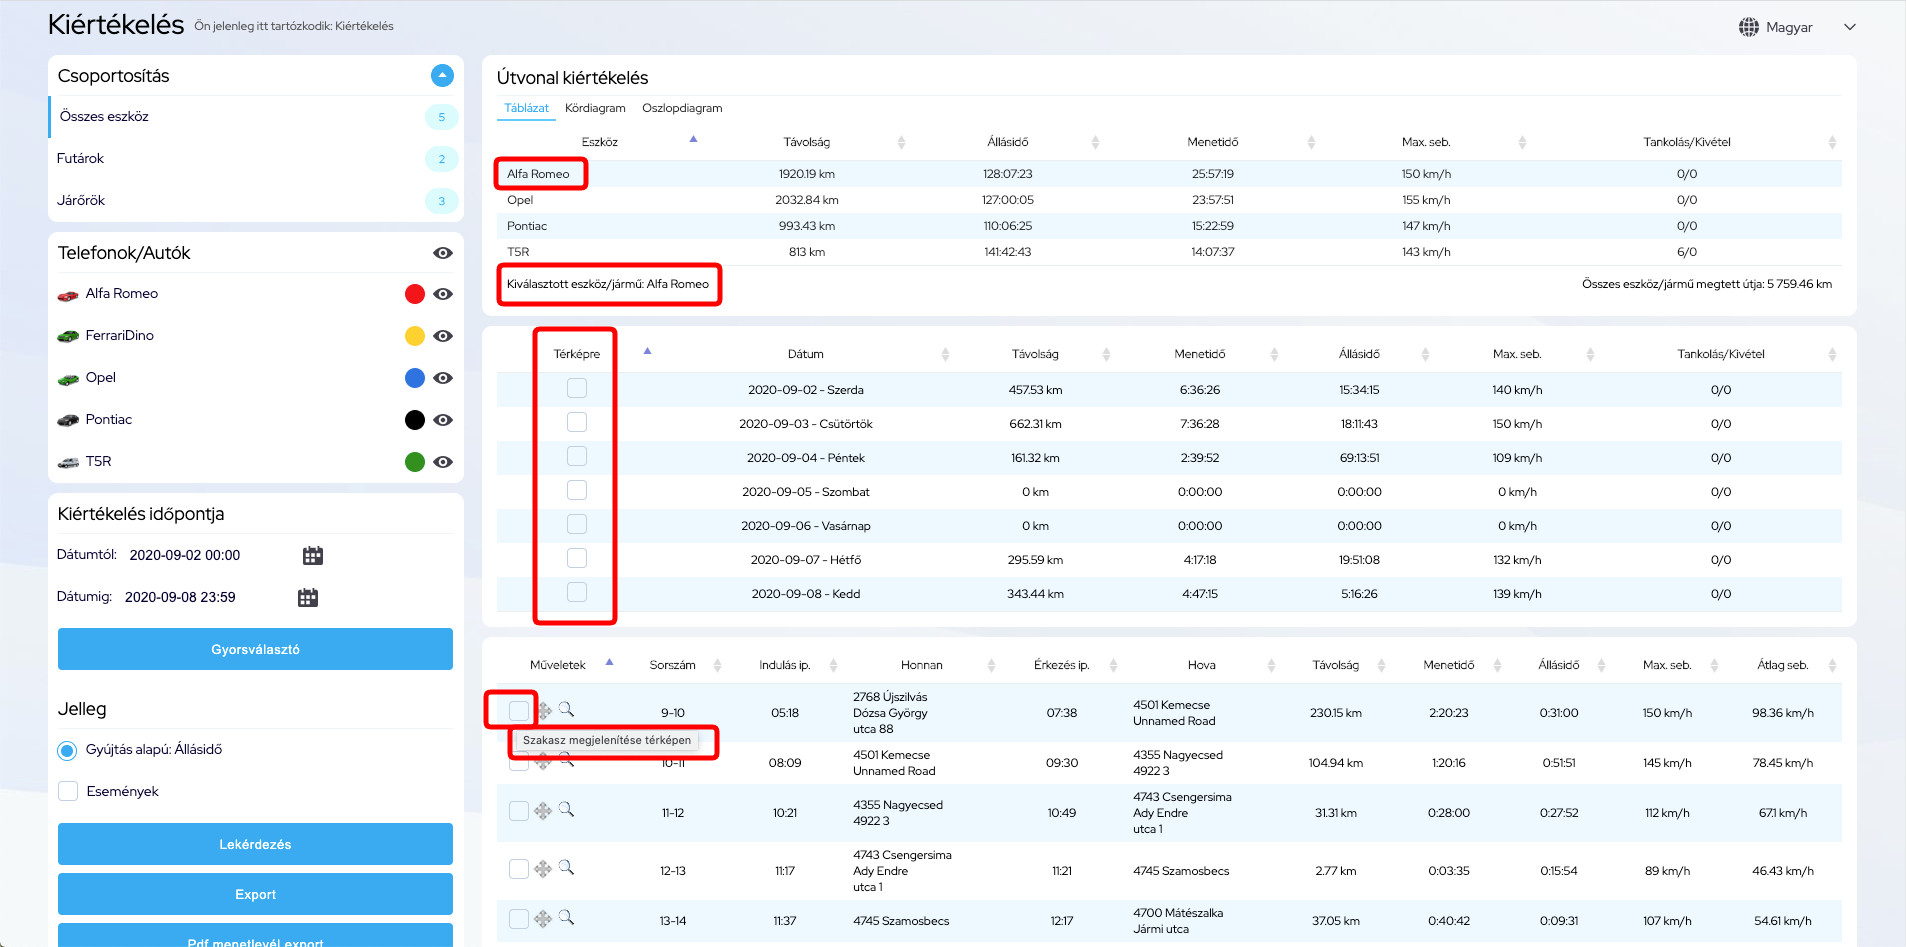This screenshot has height=947, width=1906.
Task: Click the magnifier icon in the 9-10 row
Action: click(x=566, y=709)
